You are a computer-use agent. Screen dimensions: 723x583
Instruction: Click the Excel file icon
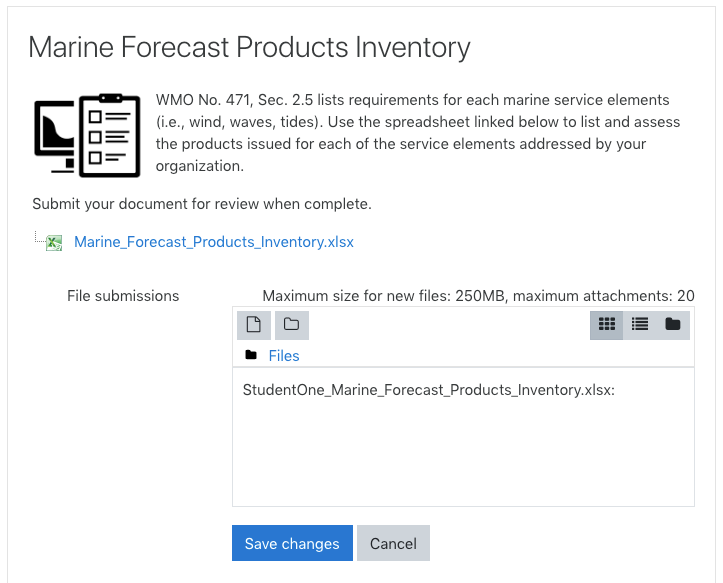54,243
